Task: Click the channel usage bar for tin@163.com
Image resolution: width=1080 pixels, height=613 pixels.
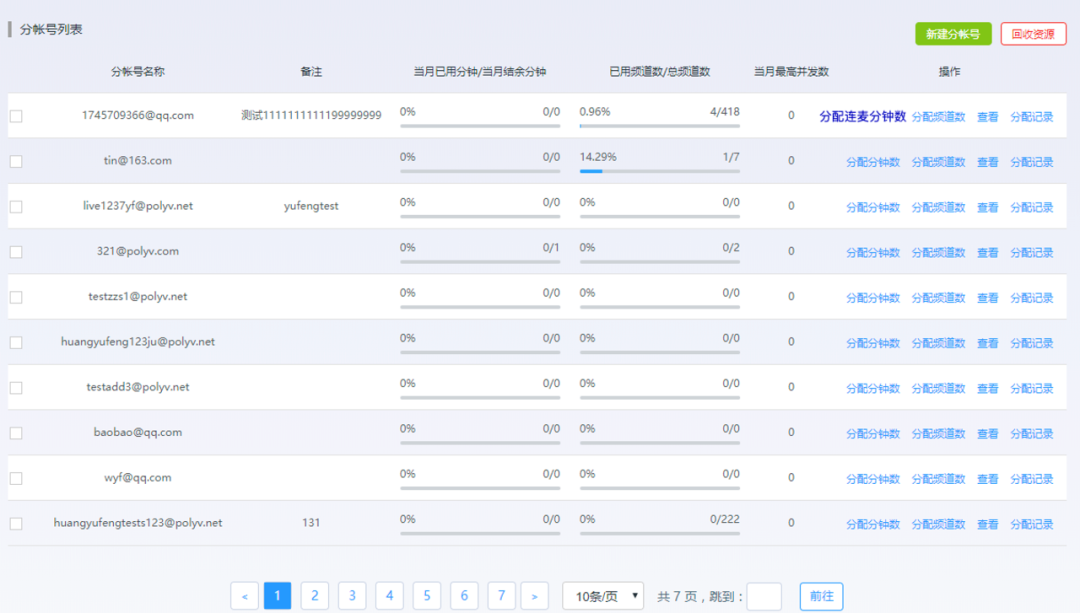Action: [659, 171]
